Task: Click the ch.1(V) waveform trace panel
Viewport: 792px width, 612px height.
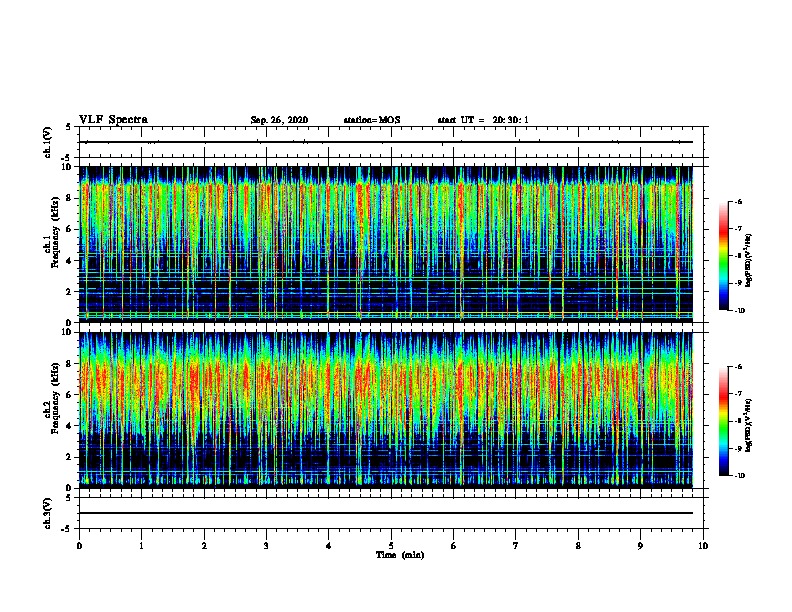Action: pos(391,142)
